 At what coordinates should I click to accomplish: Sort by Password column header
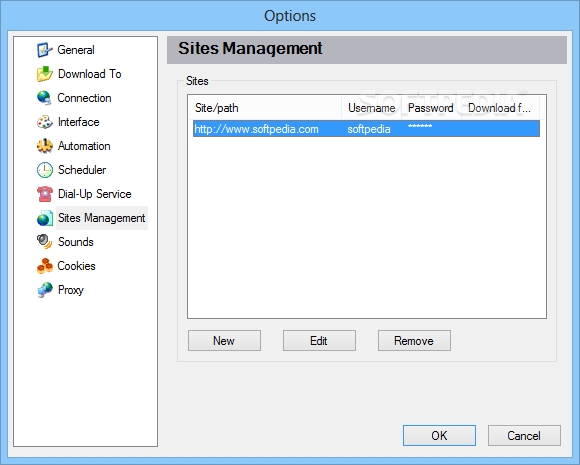(x=431, y=108)
